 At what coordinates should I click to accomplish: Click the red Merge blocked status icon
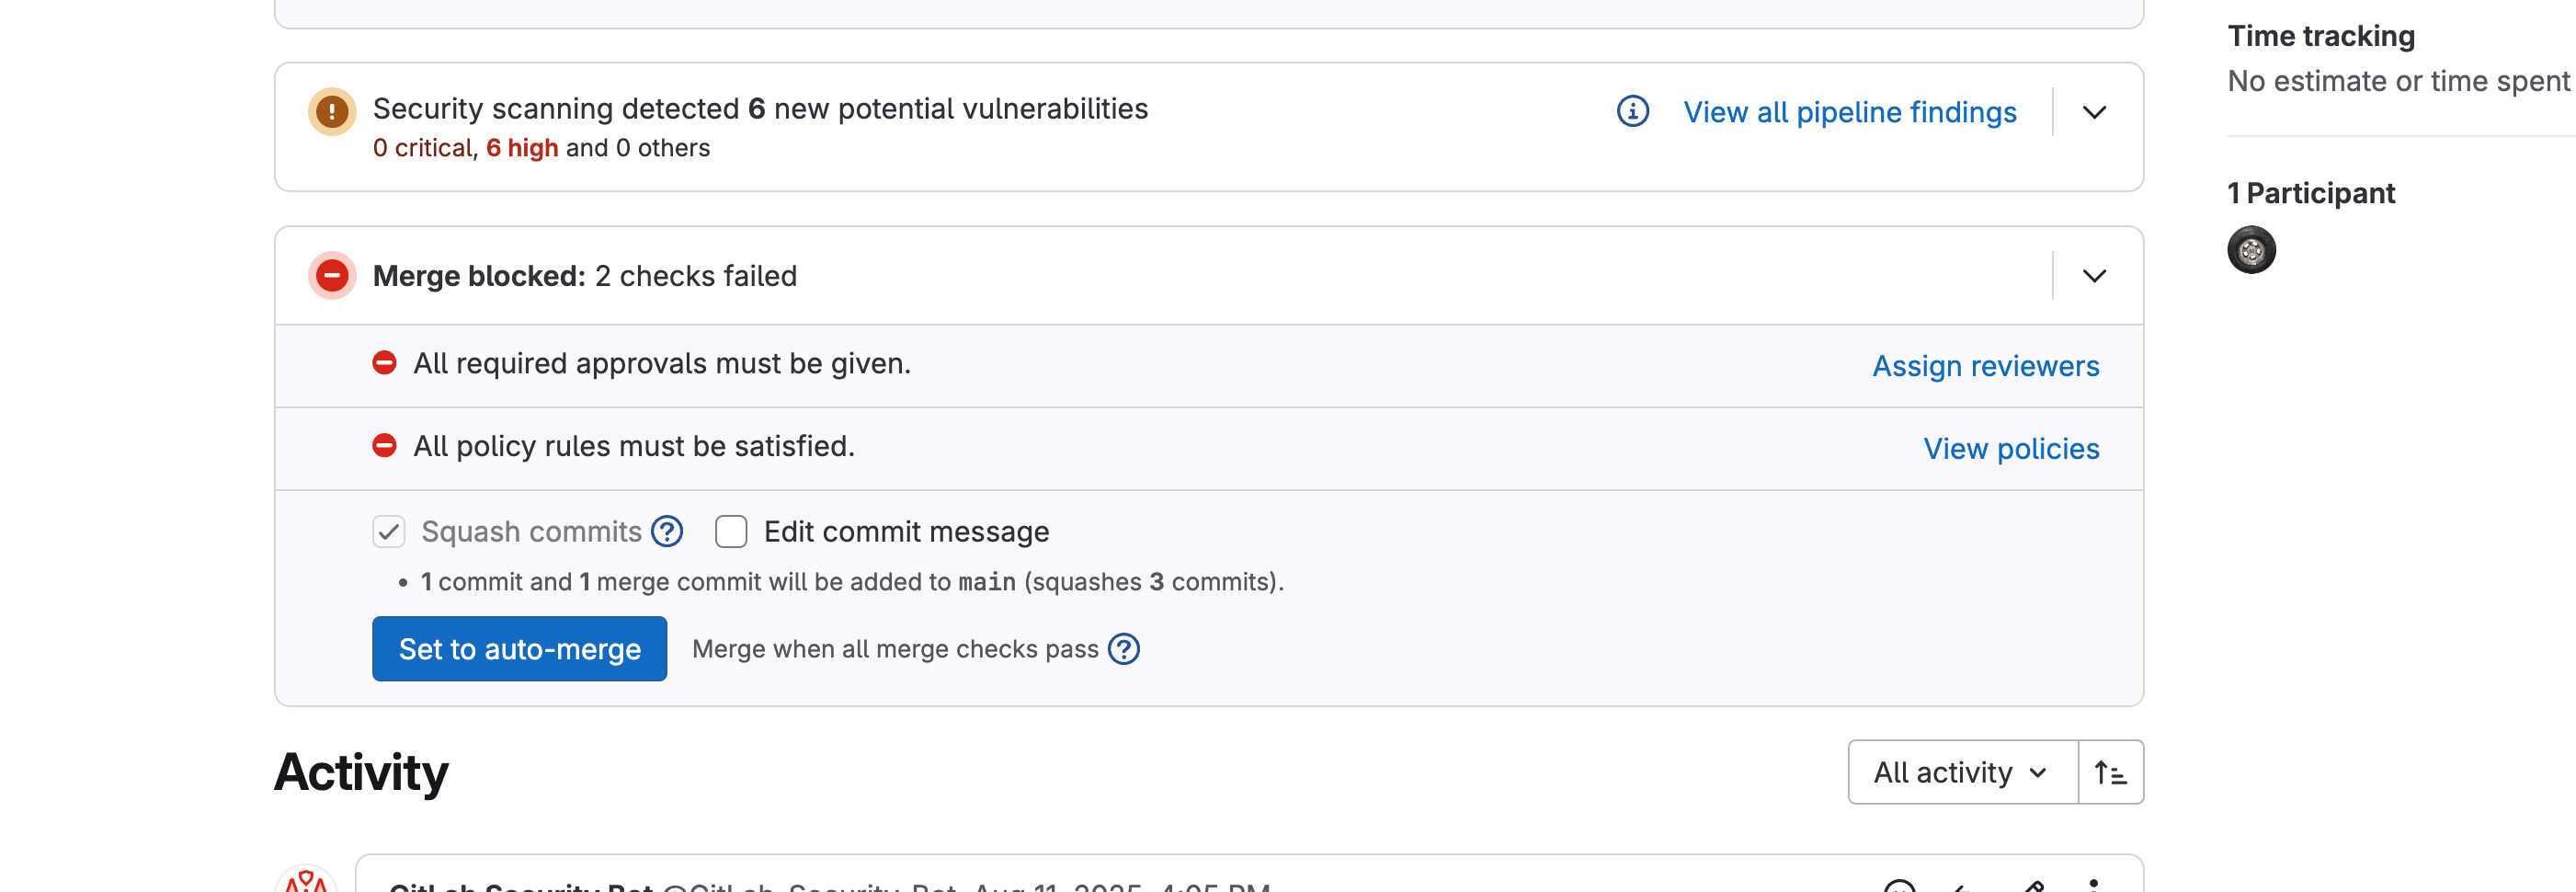332,275
